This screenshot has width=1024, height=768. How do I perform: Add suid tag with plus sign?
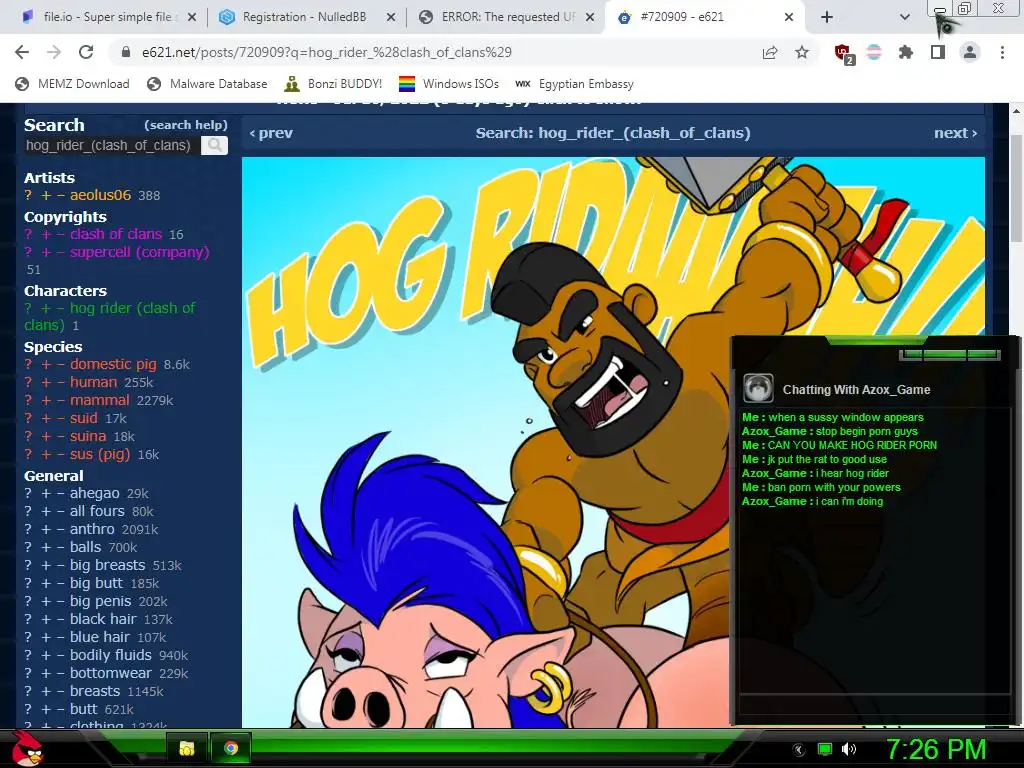(46, 419)
